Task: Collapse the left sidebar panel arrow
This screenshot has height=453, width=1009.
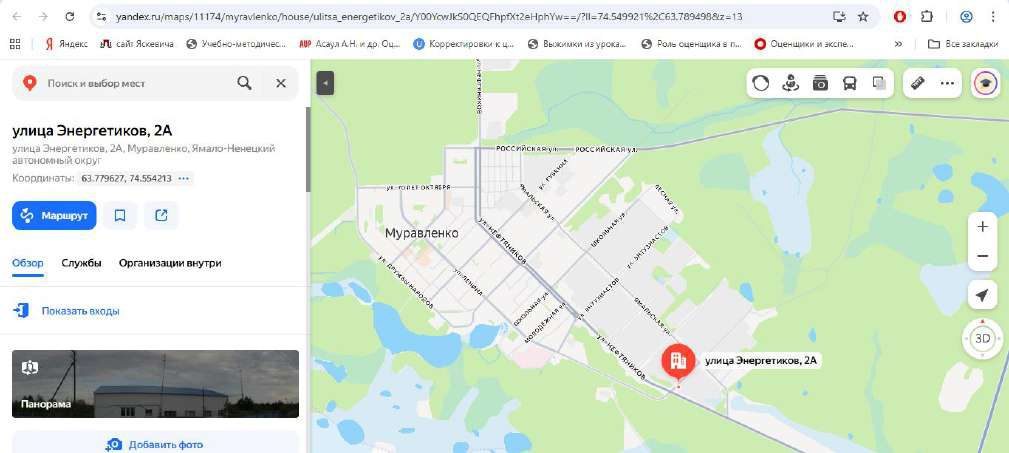Action: [x=326, y=83]
